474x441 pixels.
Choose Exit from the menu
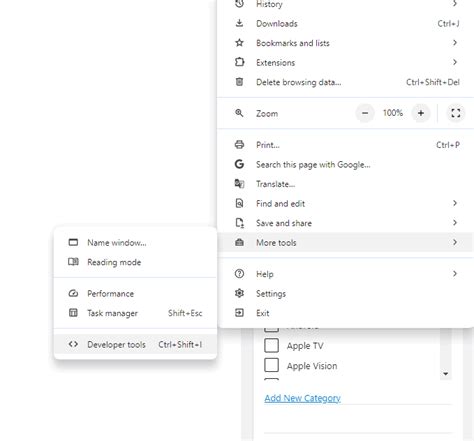click(345, 313)
